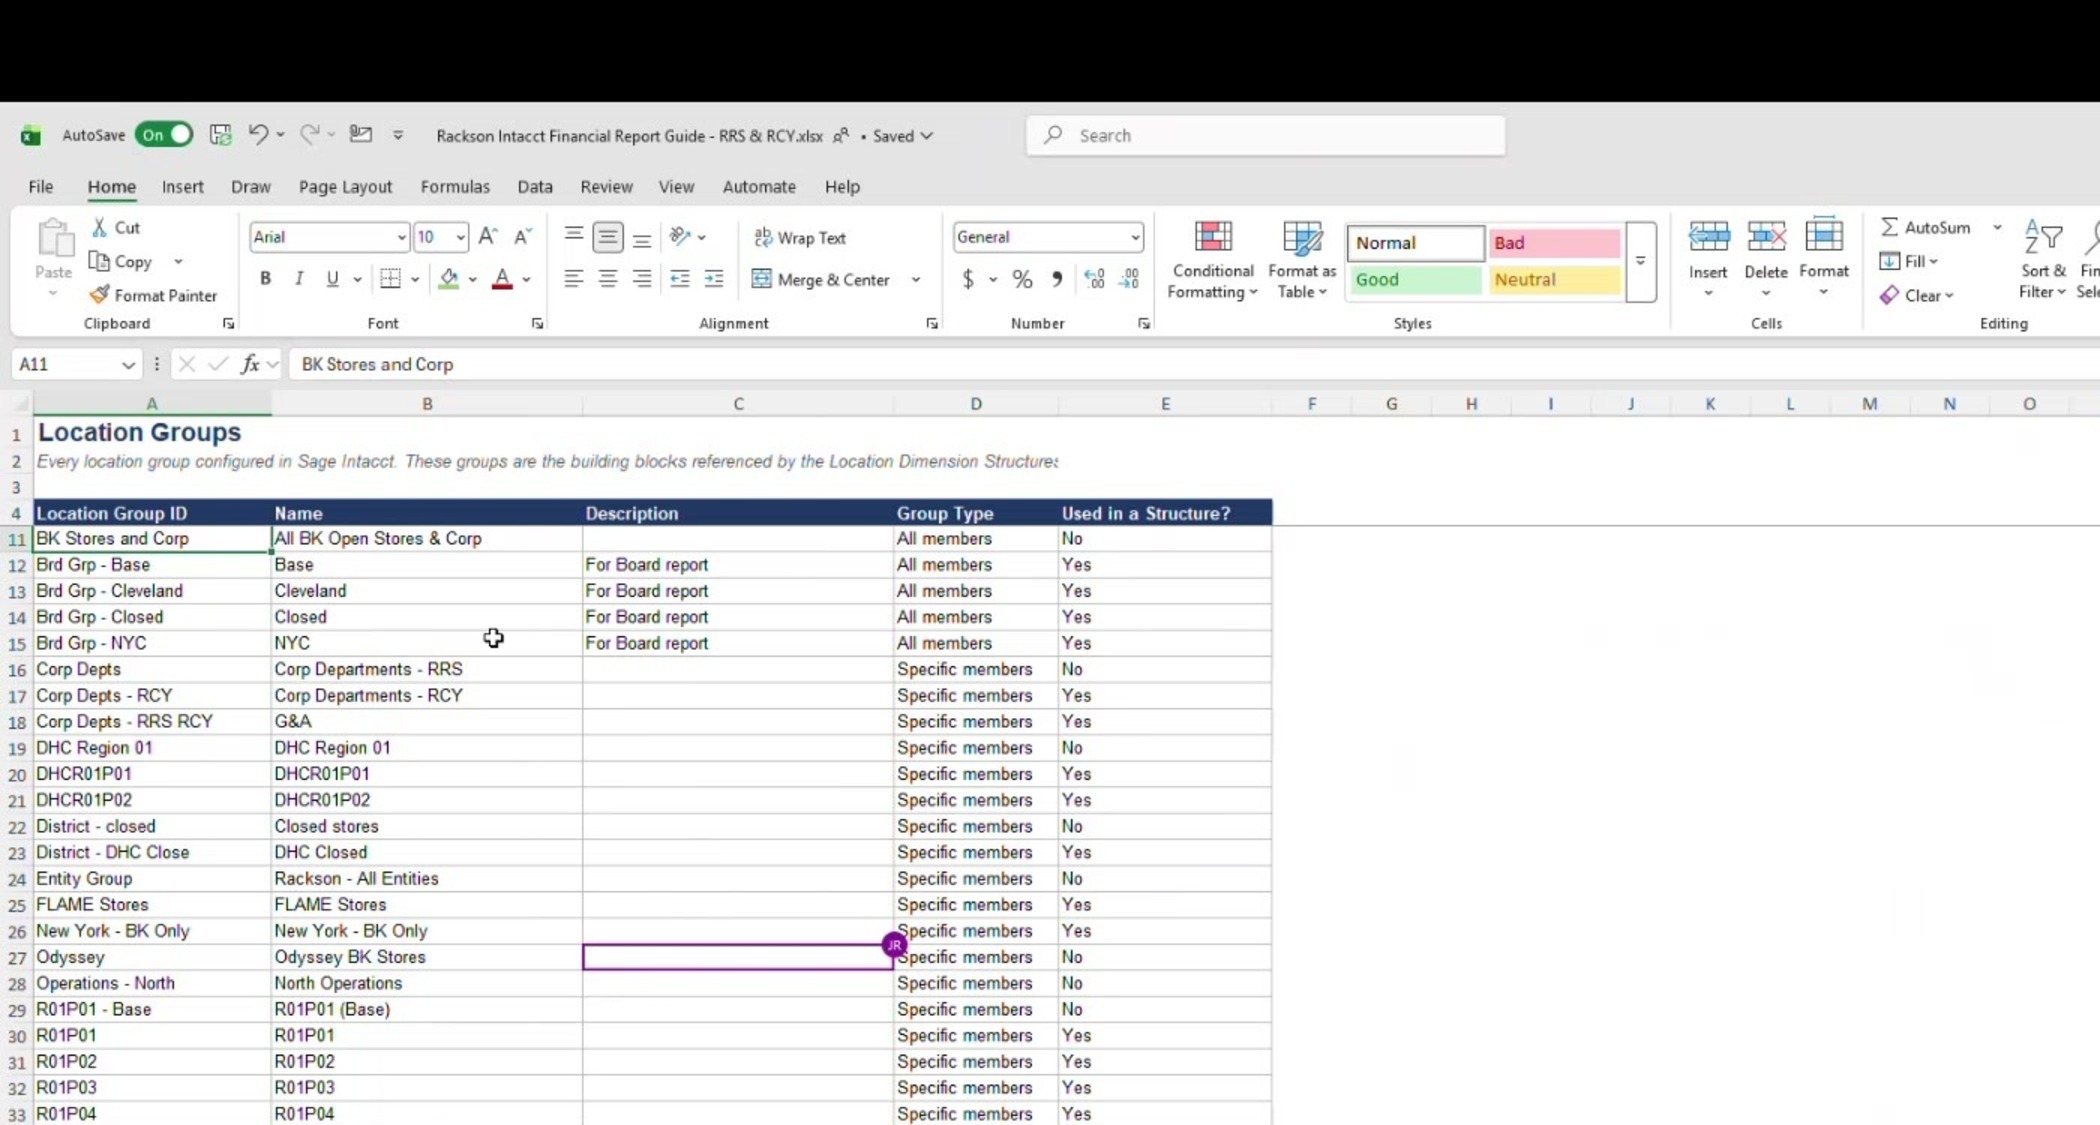This screenshot has width=2100, height=1125.
Task: Switch to the Automate tab
Action: click(x=759, y=187)
